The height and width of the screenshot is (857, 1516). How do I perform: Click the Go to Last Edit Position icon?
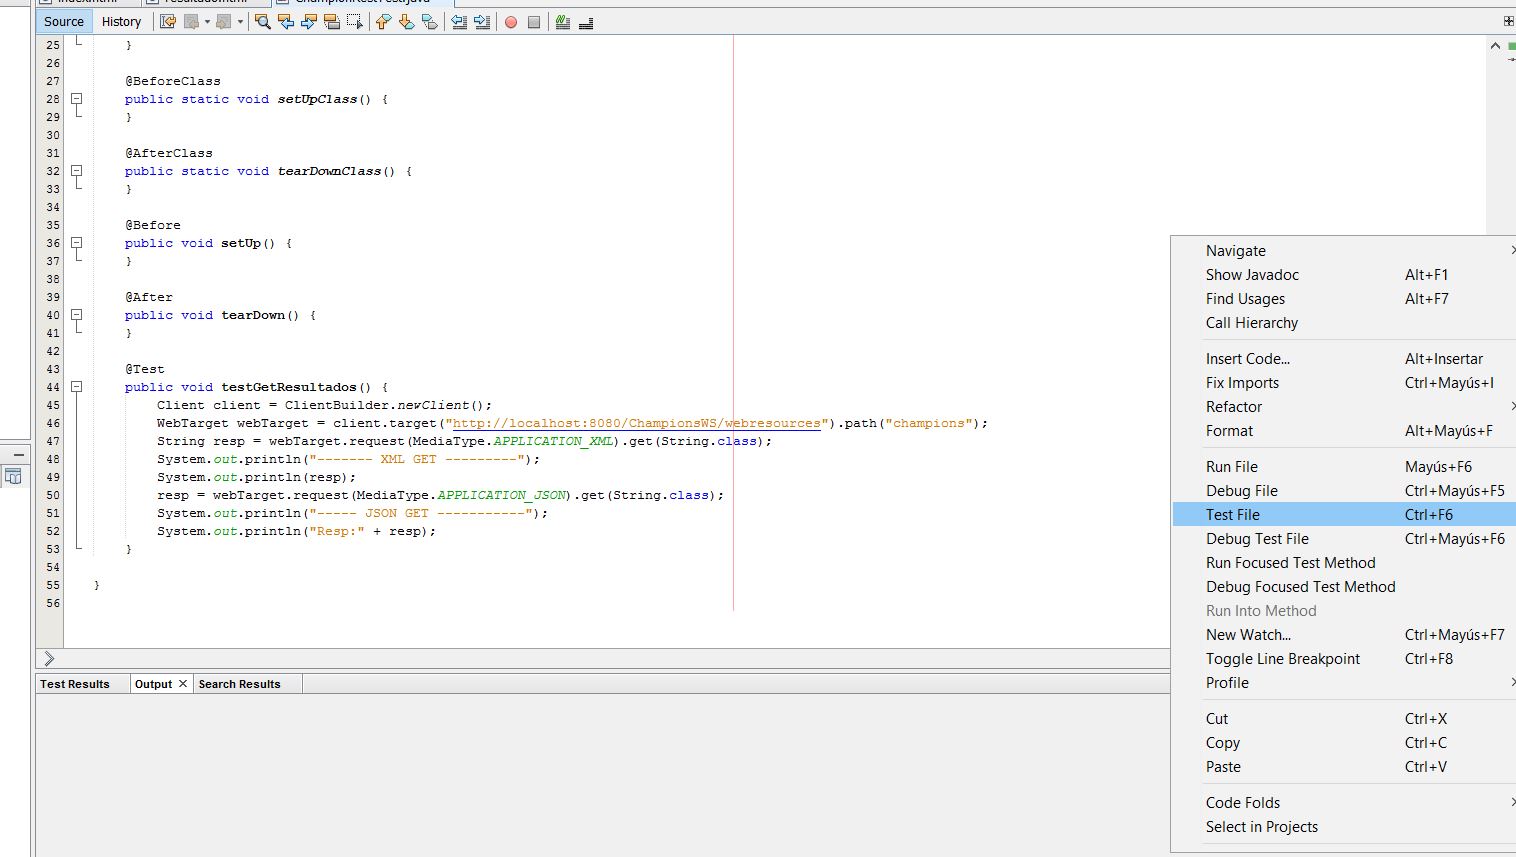point(167,21)
